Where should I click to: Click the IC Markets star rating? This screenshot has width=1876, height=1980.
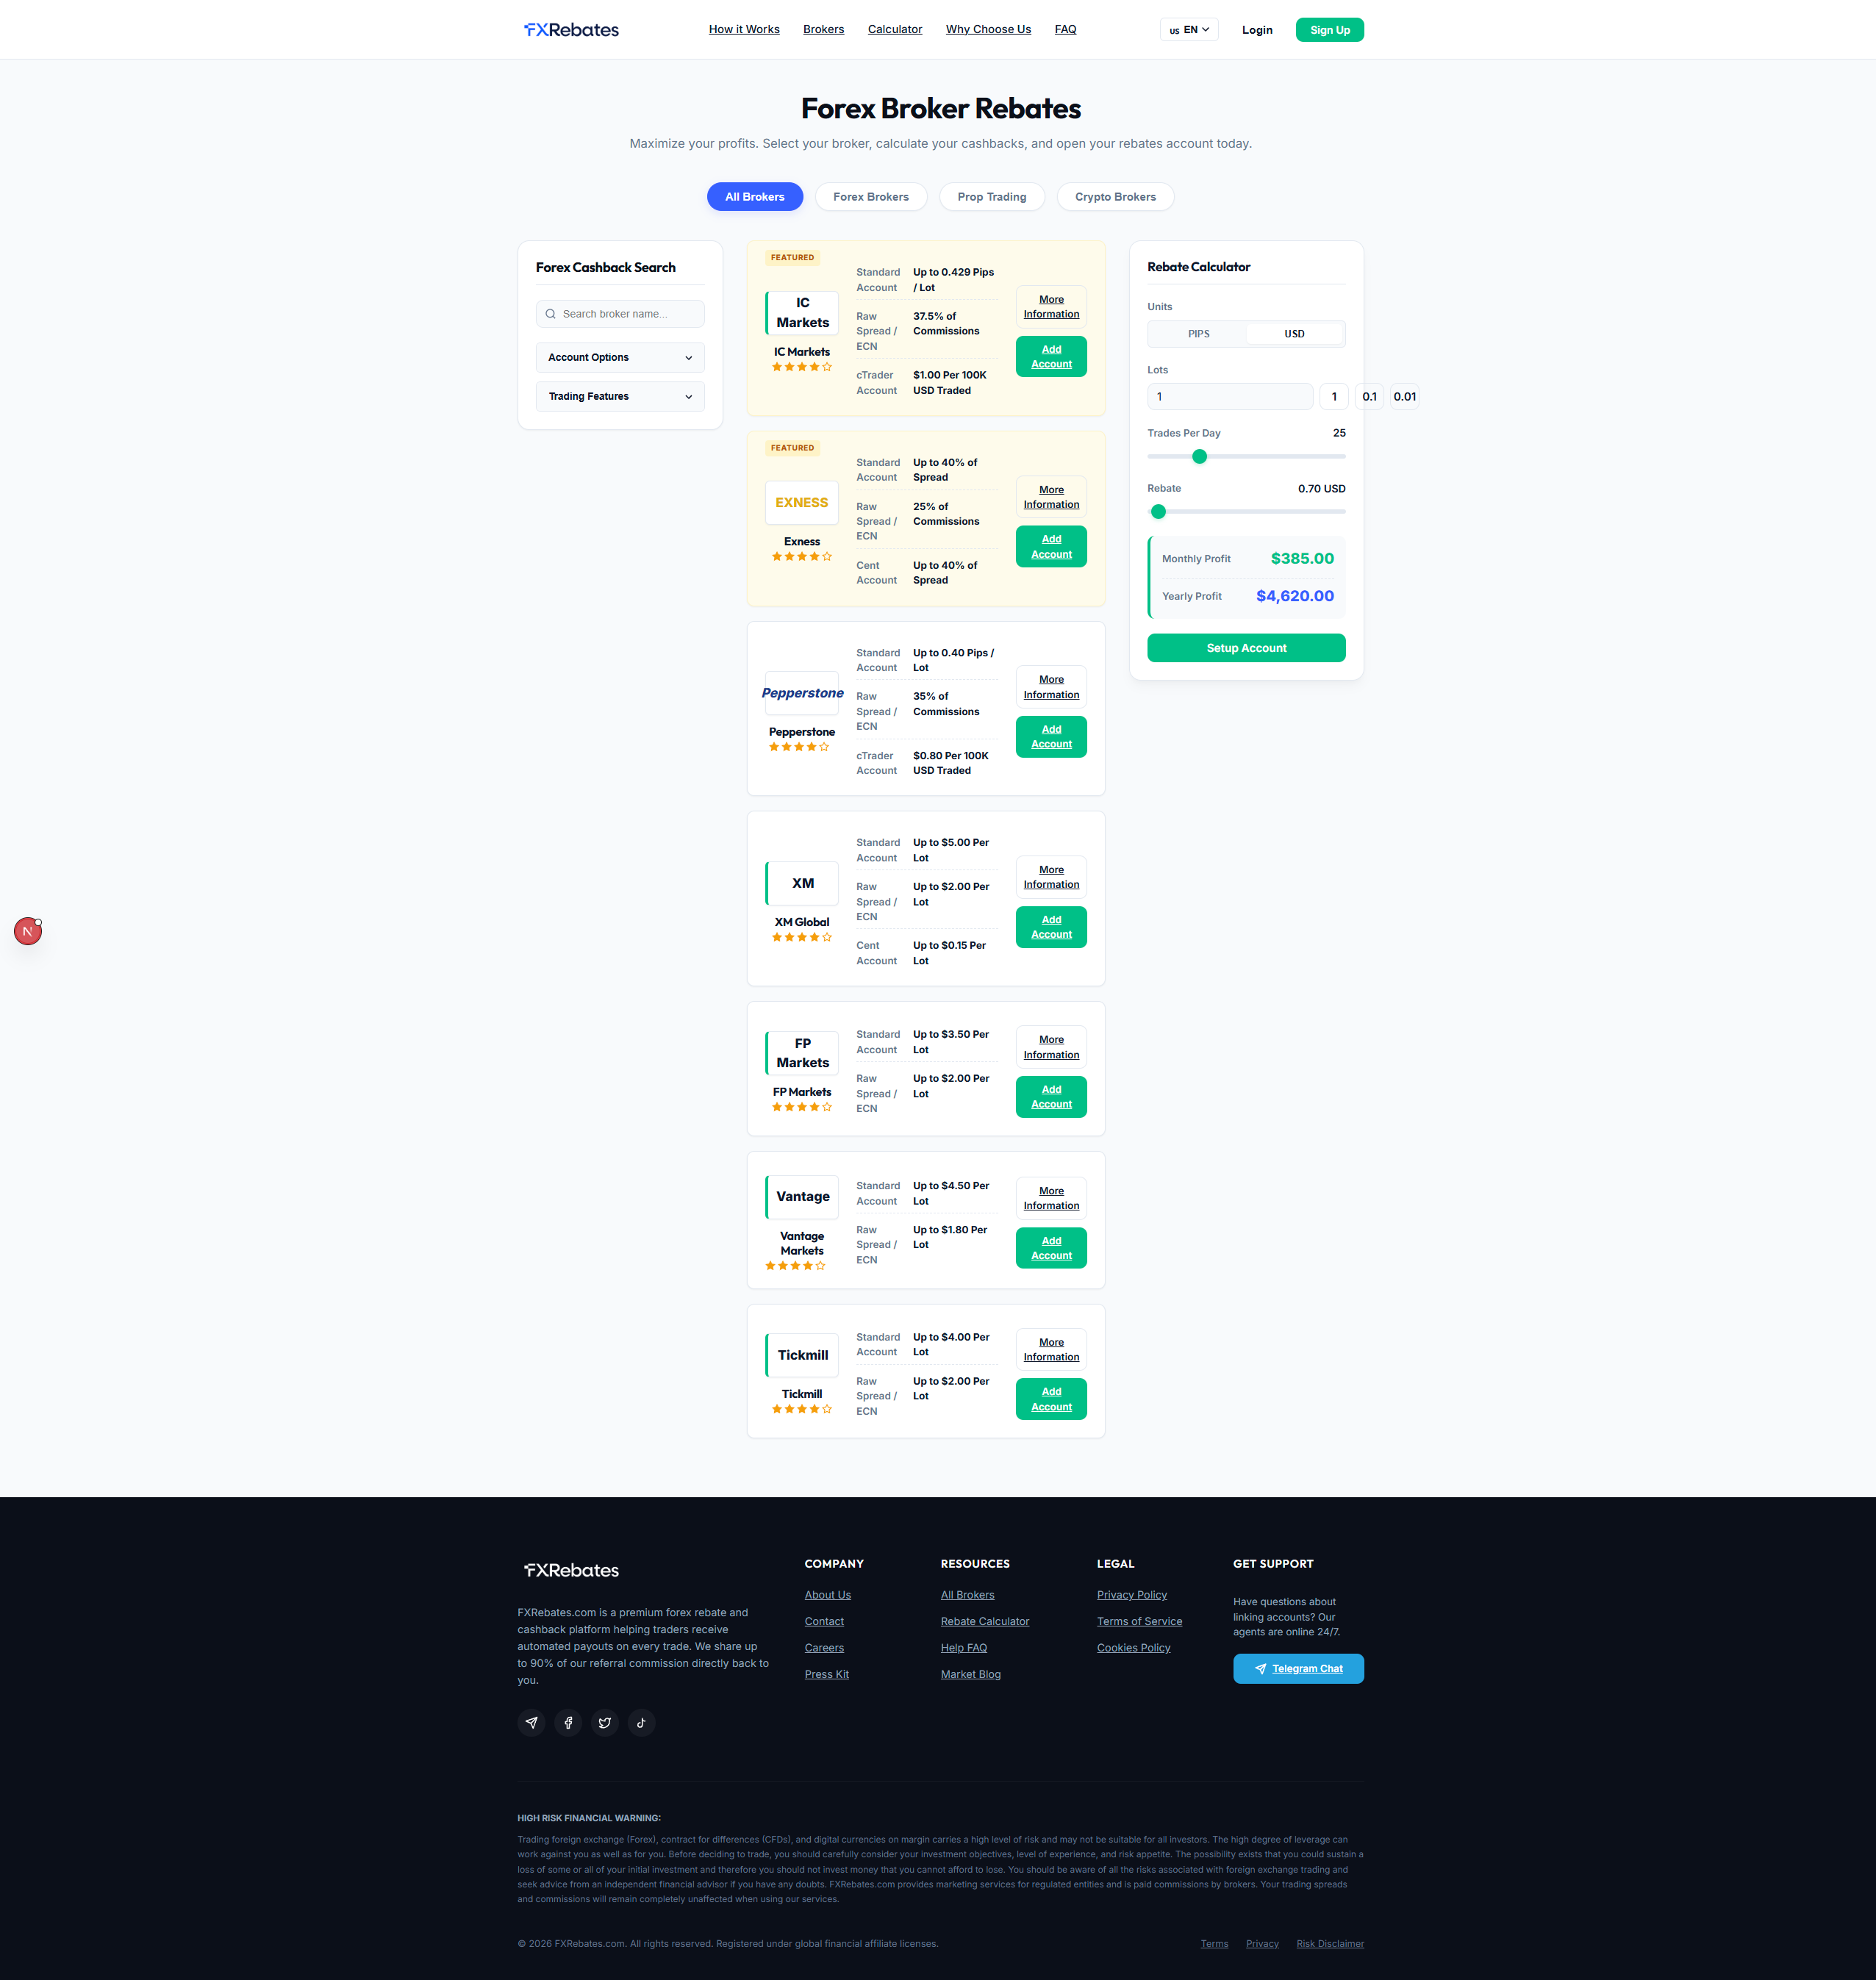click(802, 367)
